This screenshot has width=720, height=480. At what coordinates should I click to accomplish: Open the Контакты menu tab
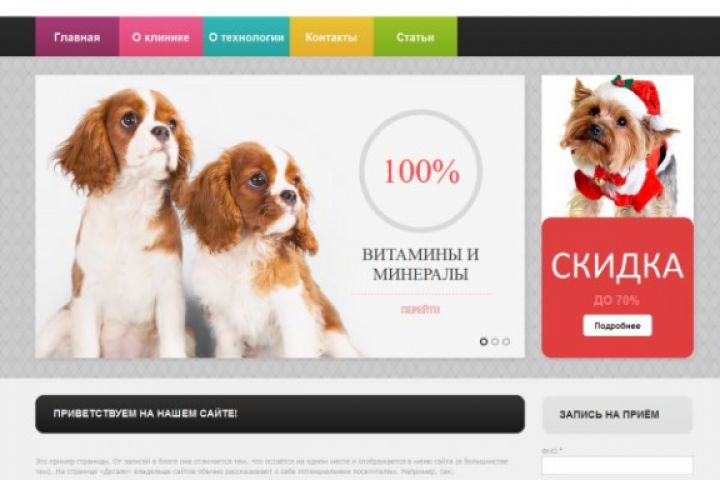pos(332,37)
